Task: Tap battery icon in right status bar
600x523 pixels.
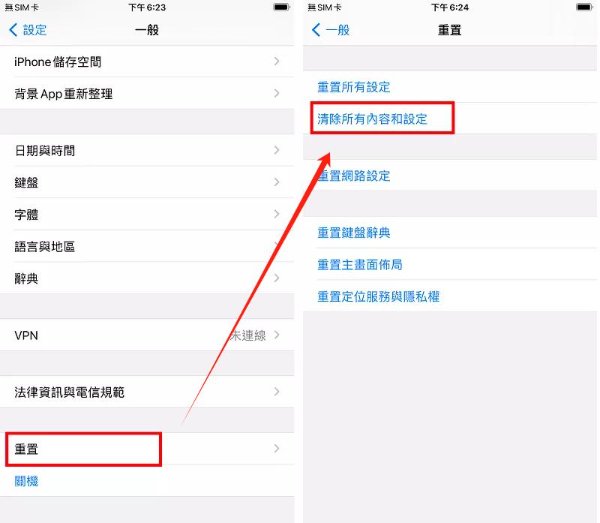Action: 585,7
